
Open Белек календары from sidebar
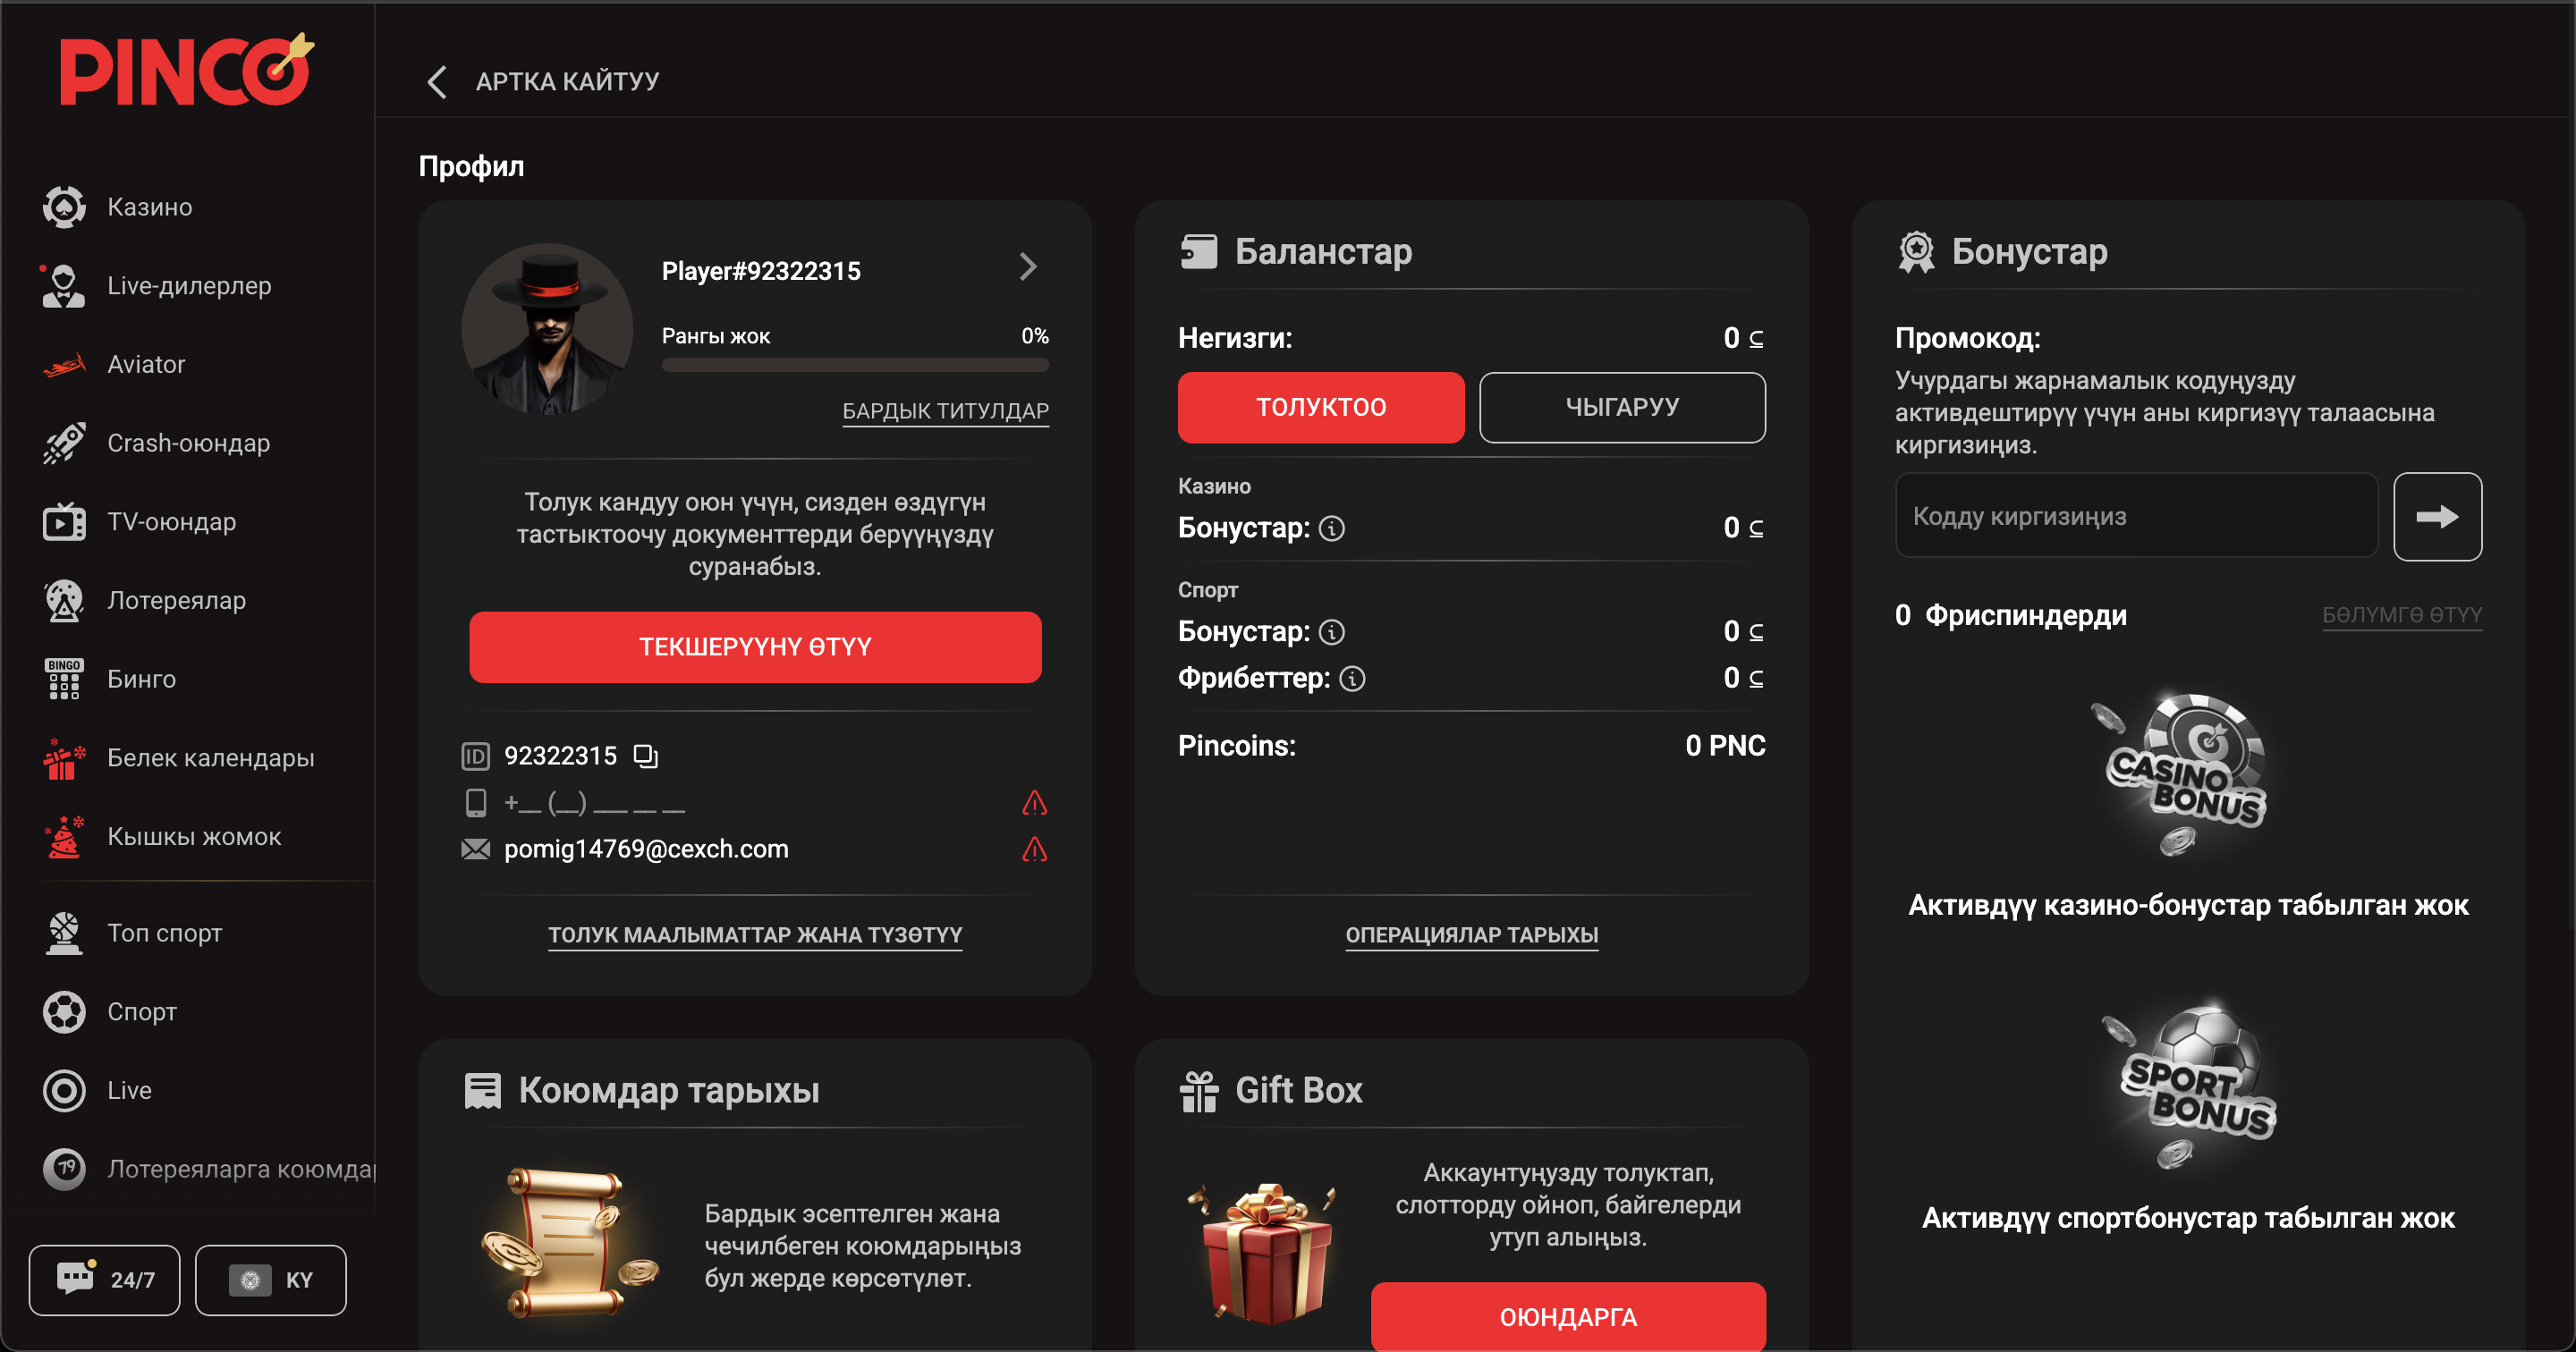point(210,757)
